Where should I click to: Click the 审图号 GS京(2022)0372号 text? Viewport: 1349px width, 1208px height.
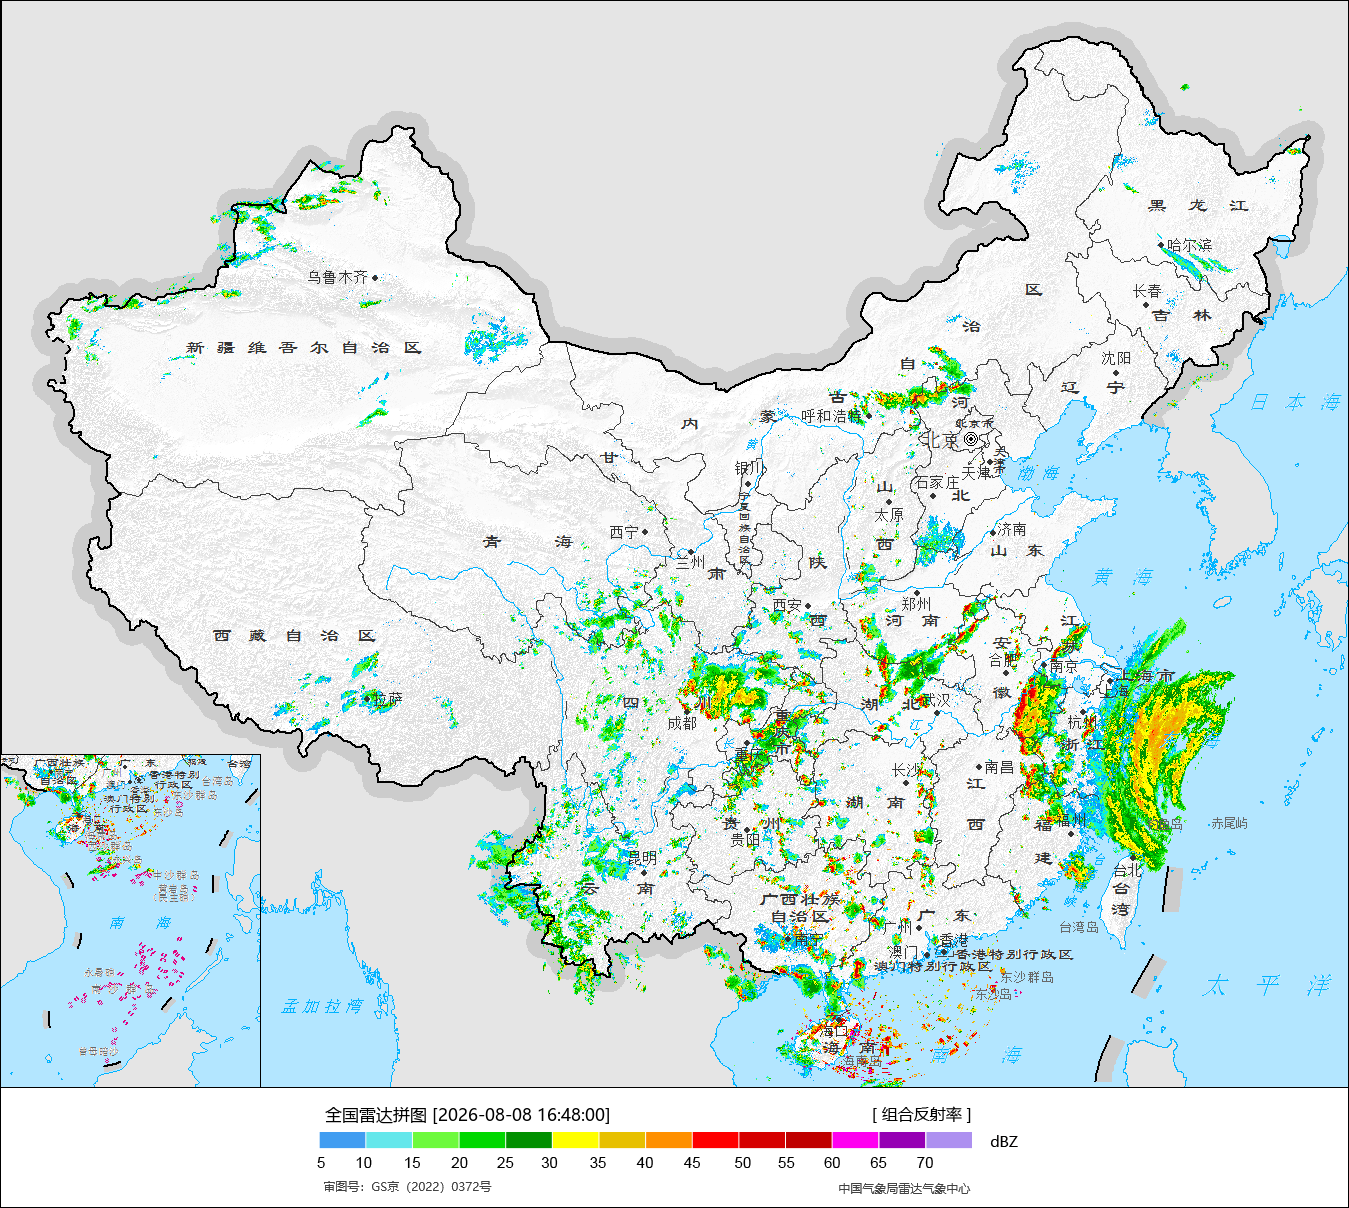point(407,1187)
